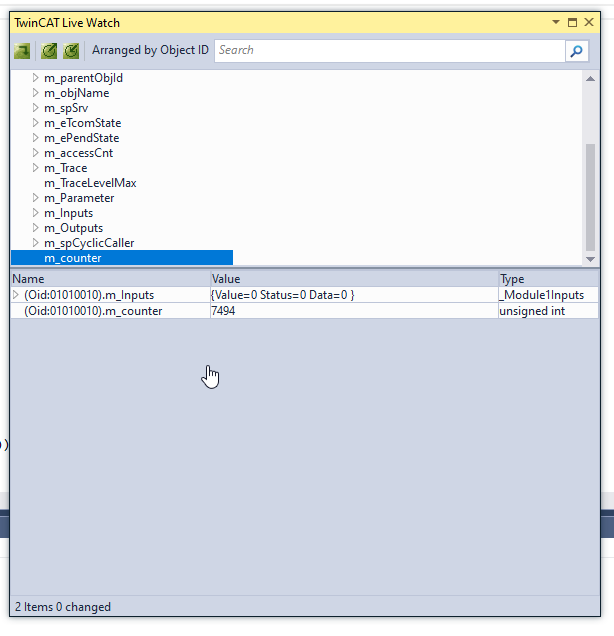The width and height of the screenshot is (614, 636).
Task: Focus the Search input field
Action: [x=390, y=51]
